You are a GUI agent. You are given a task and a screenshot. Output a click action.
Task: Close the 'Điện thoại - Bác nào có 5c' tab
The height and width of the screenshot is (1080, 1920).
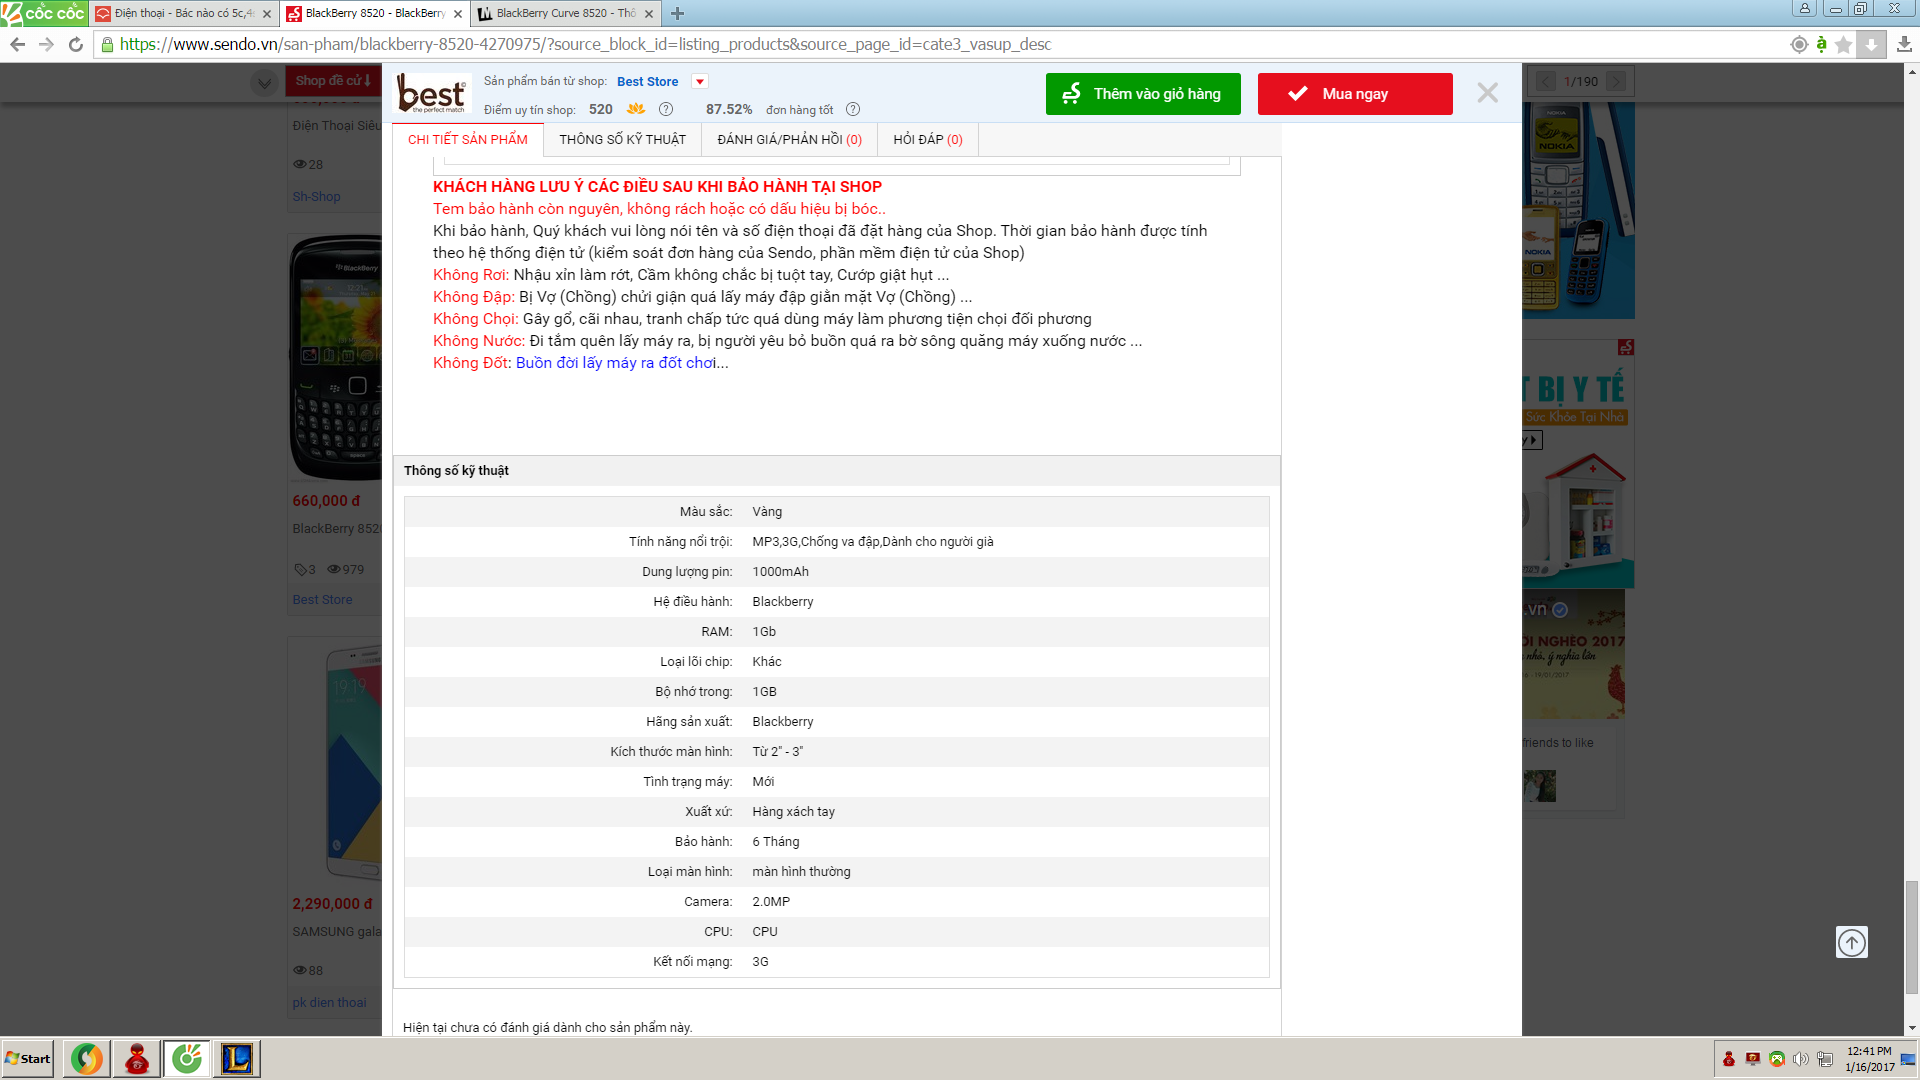[x=267, y=13]
